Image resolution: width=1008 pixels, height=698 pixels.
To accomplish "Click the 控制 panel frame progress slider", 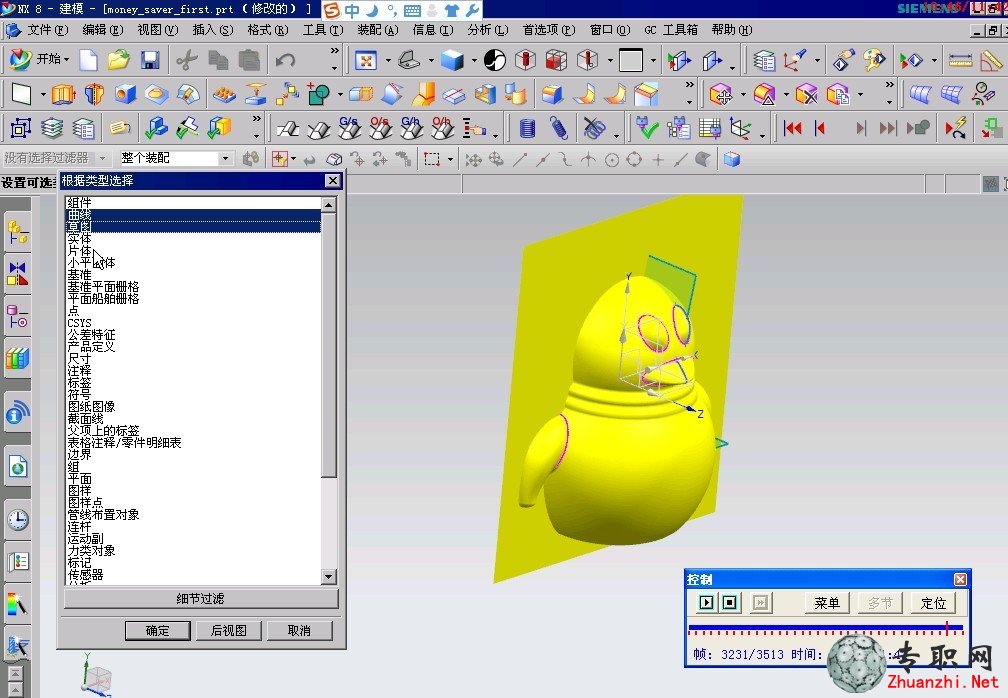I will tap(826, 628).
